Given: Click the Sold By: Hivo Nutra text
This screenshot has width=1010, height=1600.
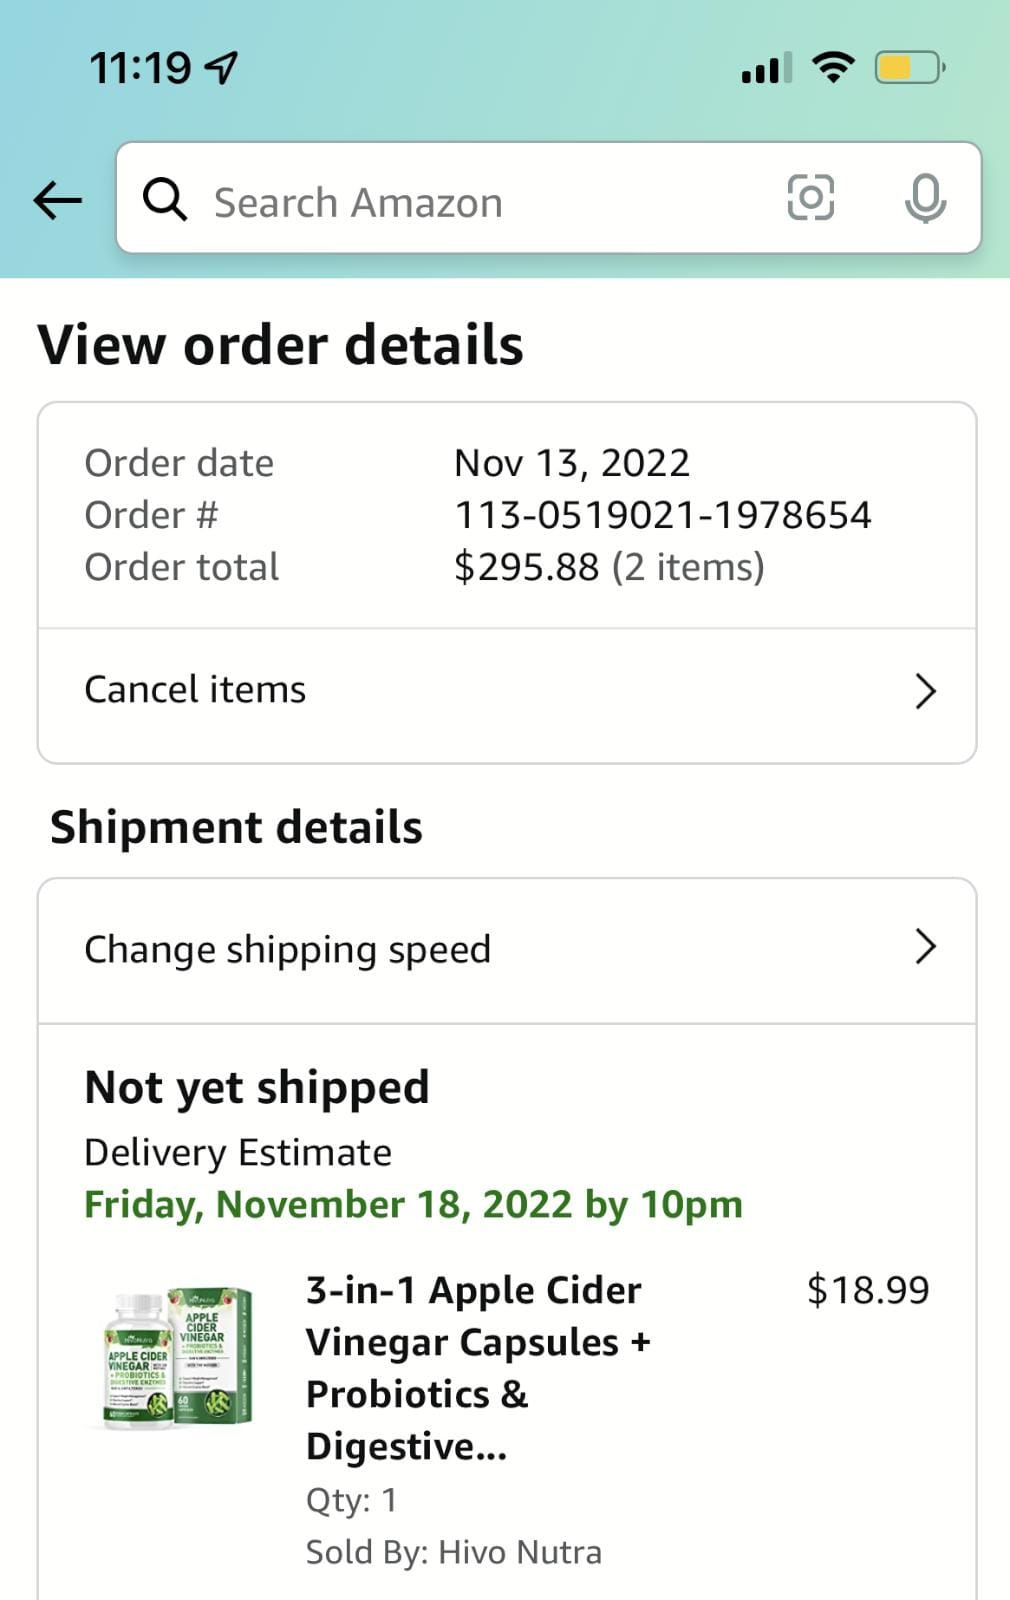Looking at the screenshot, I should pos(453,1552).
